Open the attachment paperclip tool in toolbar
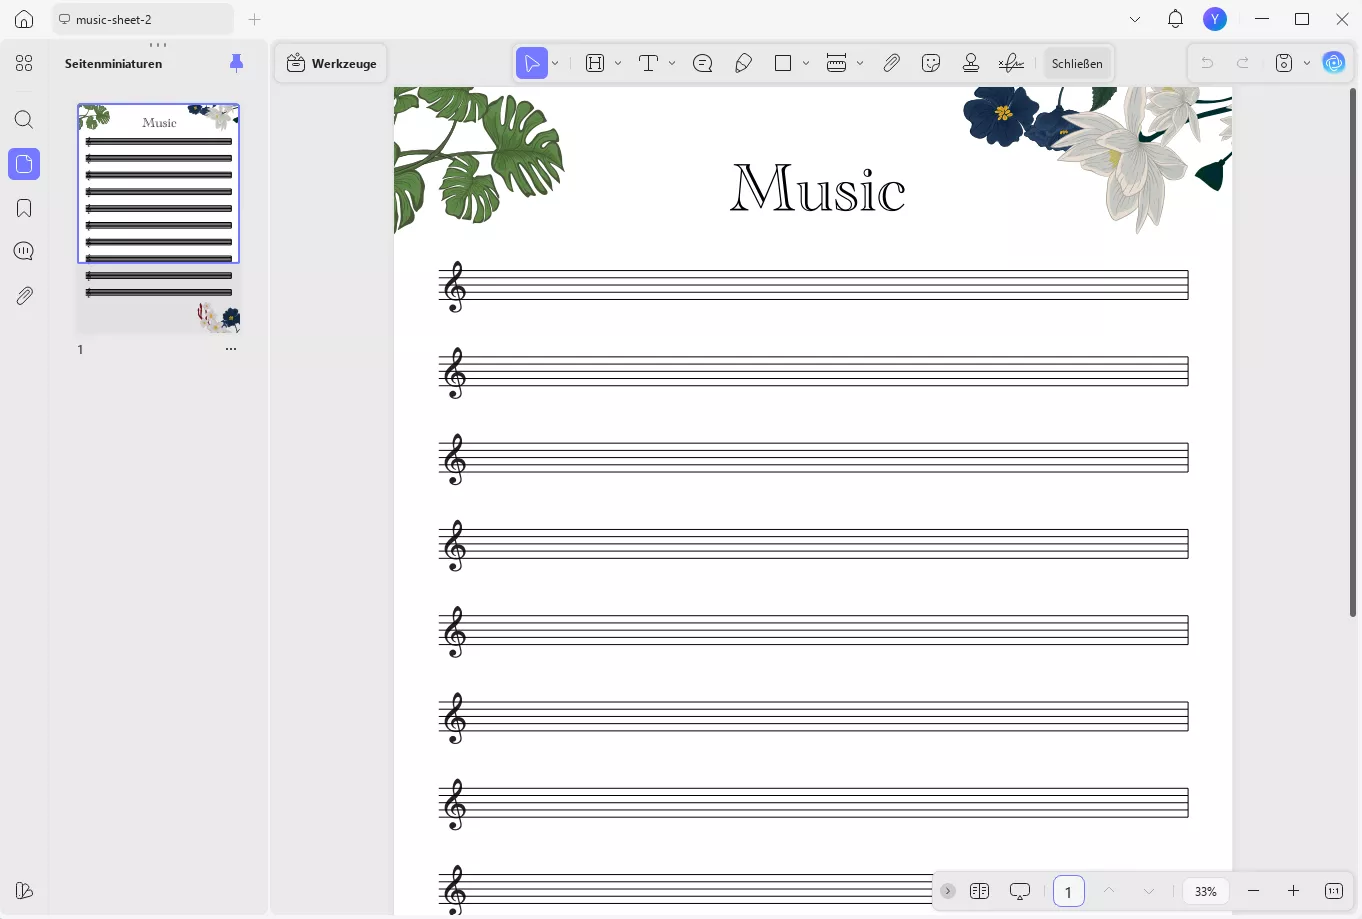 891,63
